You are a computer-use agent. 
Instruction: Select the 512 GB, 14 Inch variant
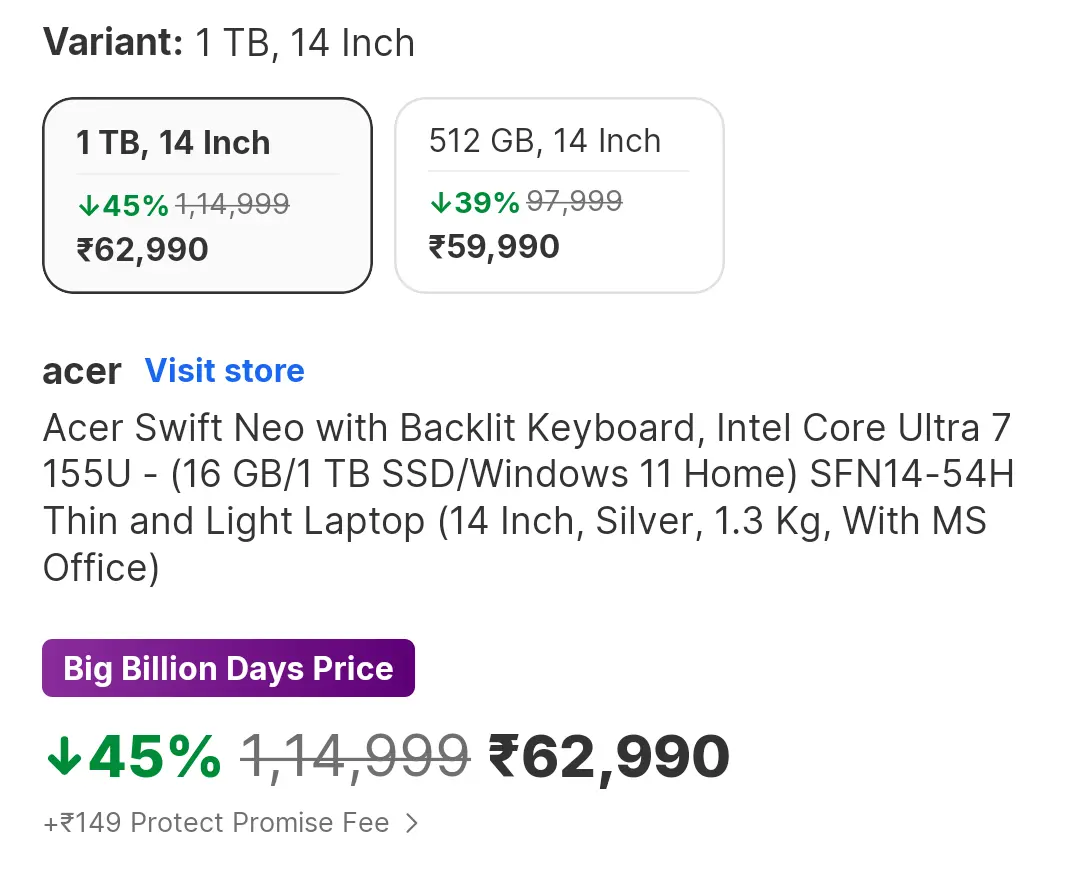click(559, 195)
